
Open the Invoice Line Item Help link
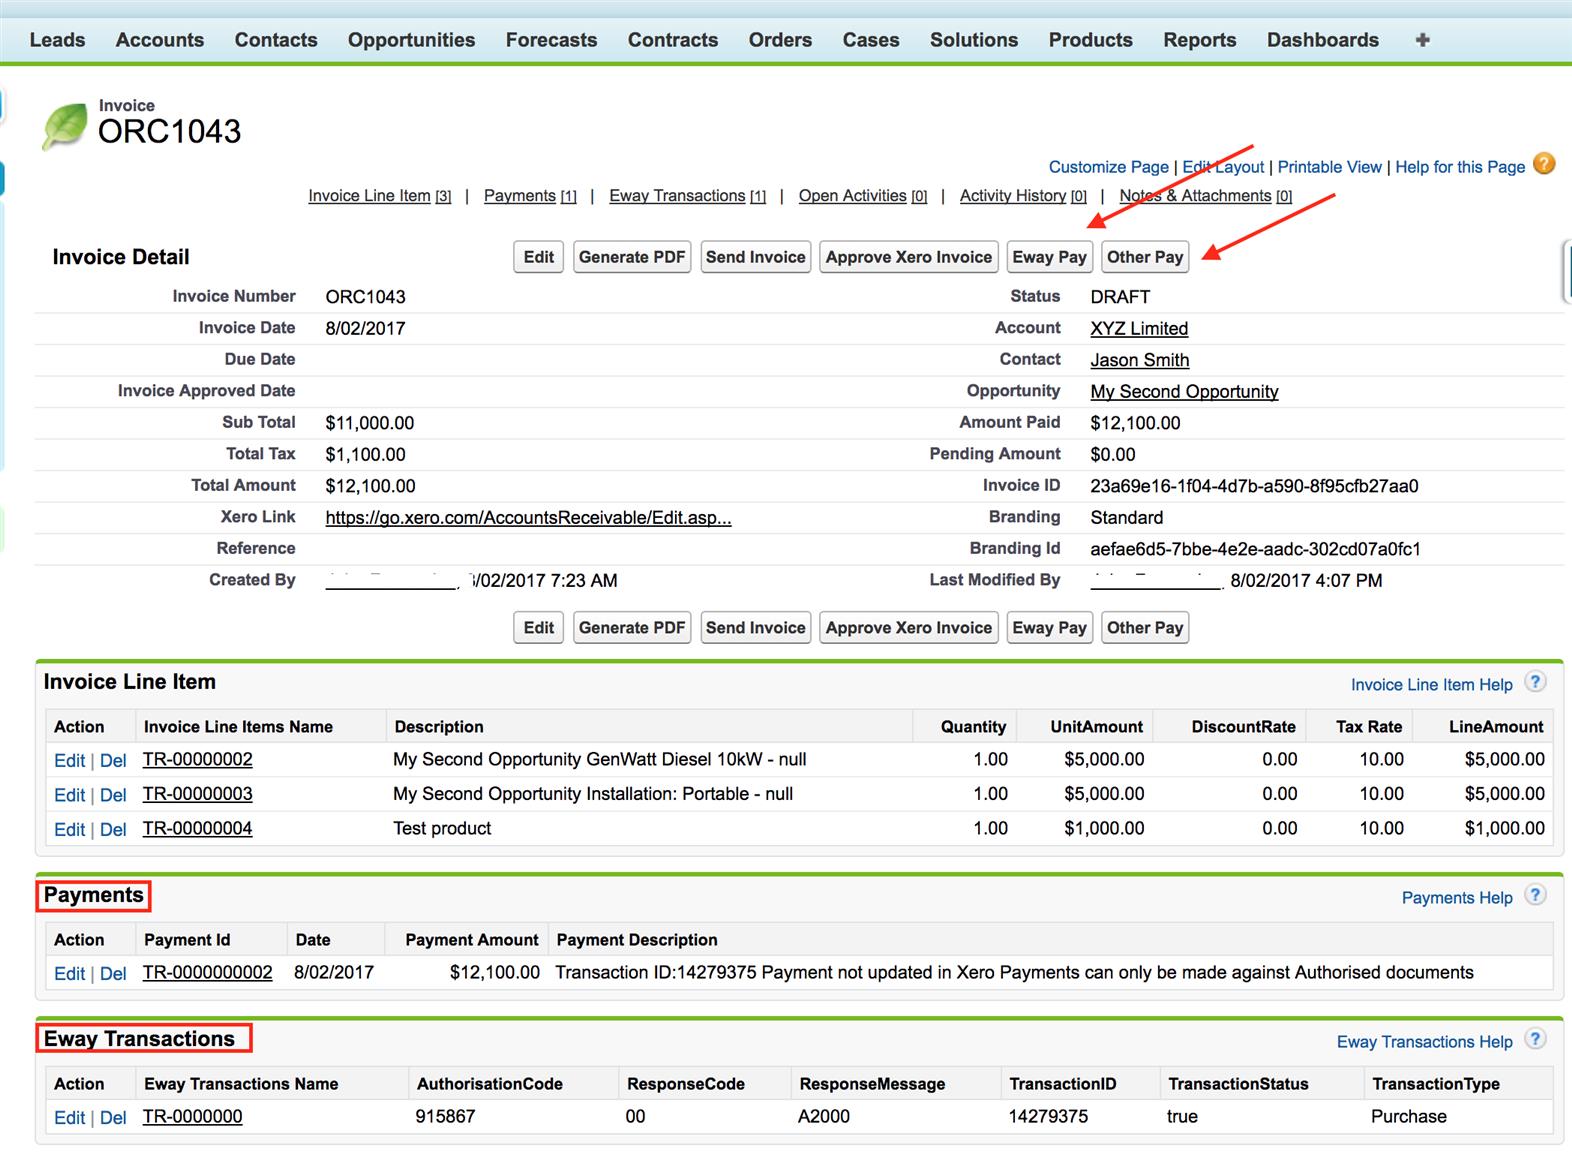[x=1431, y=685]
